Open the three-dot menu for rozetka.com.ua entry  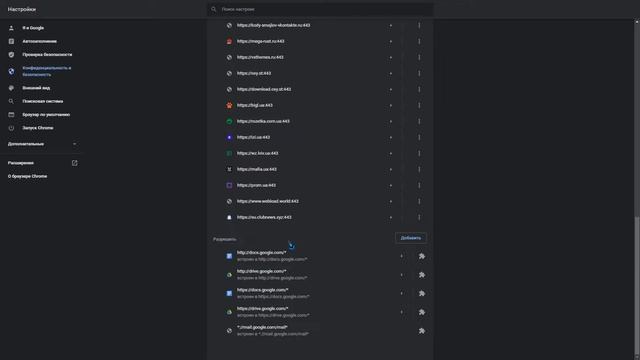pos(419,121)
